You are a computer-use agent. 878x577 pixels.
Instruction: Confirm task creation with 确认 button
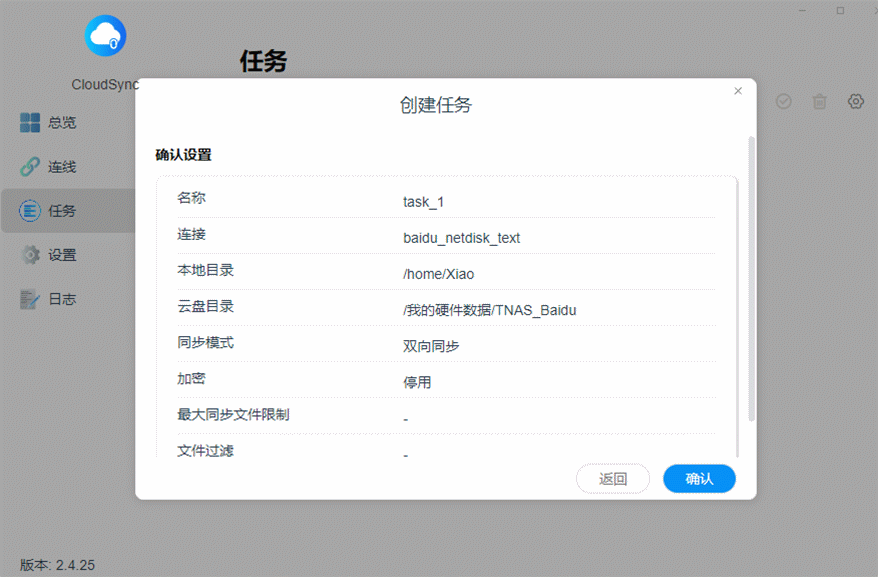click(699, 479)
